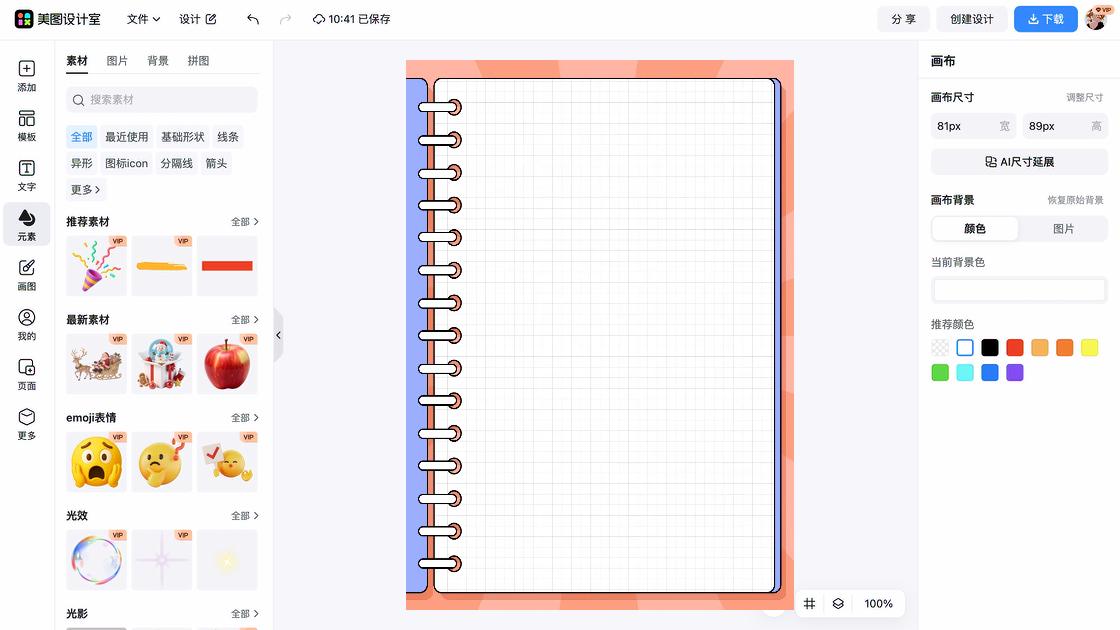Select the snow globe gift material

click(x=161, y=364)
